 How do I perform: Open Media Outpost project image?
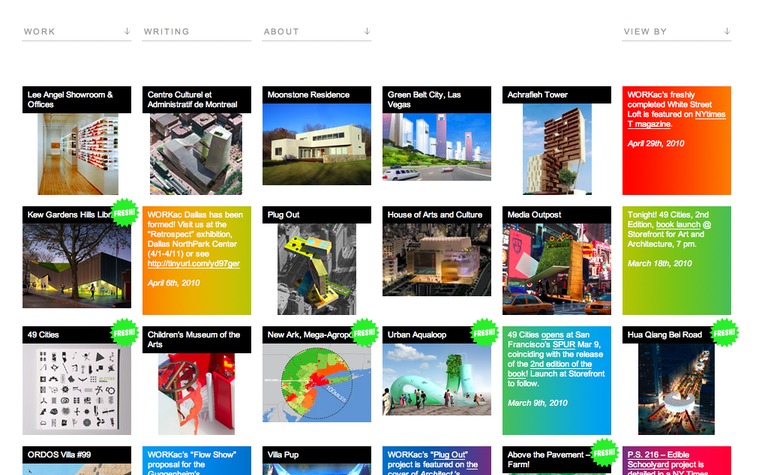tap(556, 269)
